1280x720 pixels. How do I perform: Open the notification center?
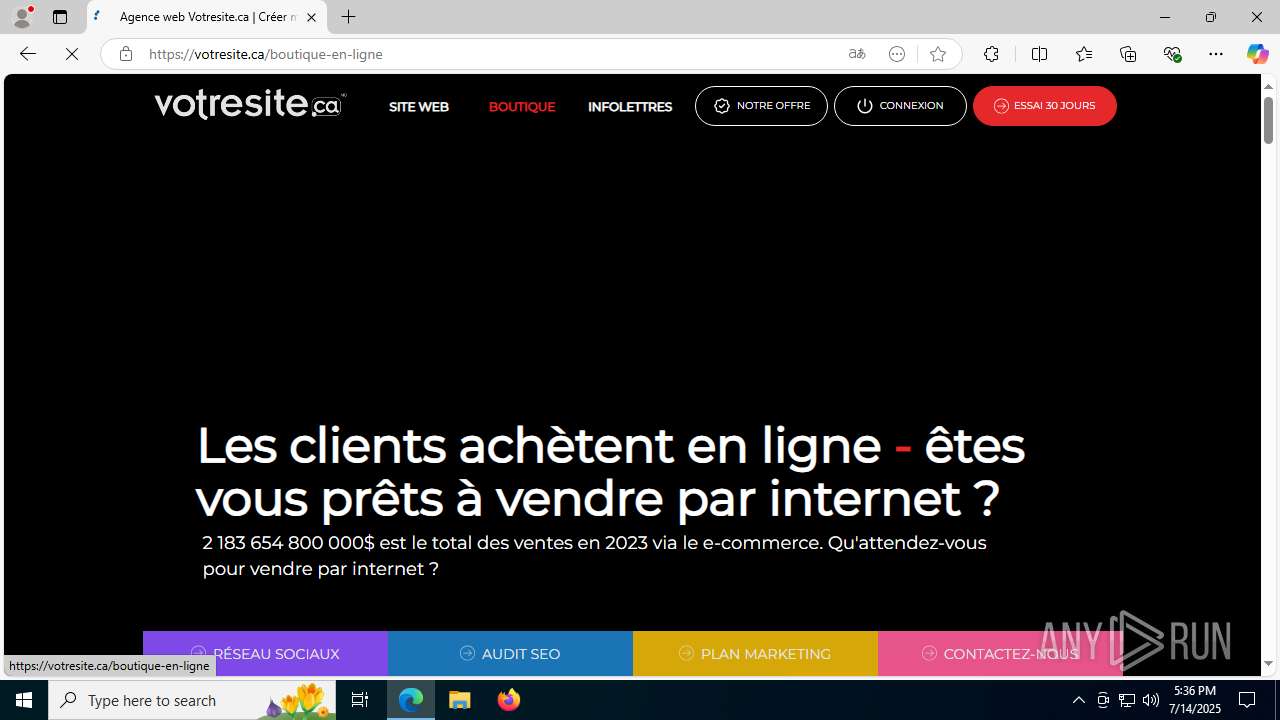click(1248, 700)
